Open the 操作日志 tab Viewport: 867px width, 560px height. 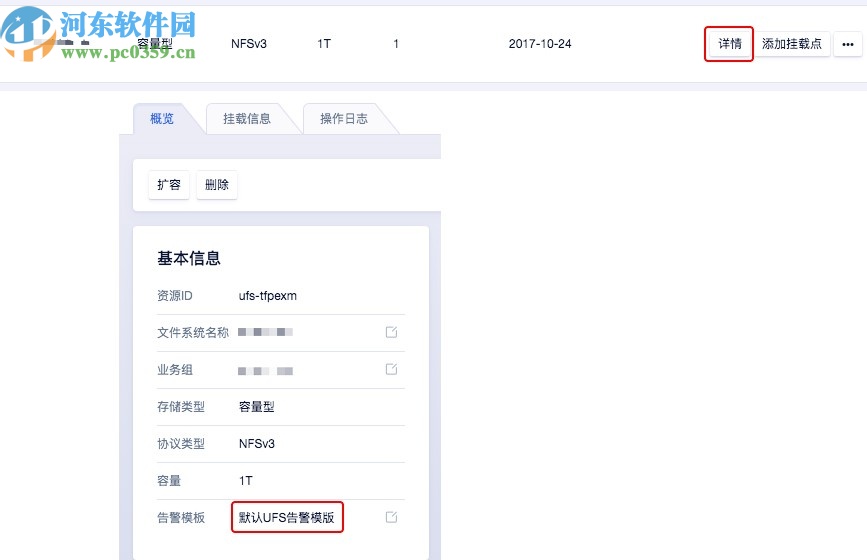[344, 118]
